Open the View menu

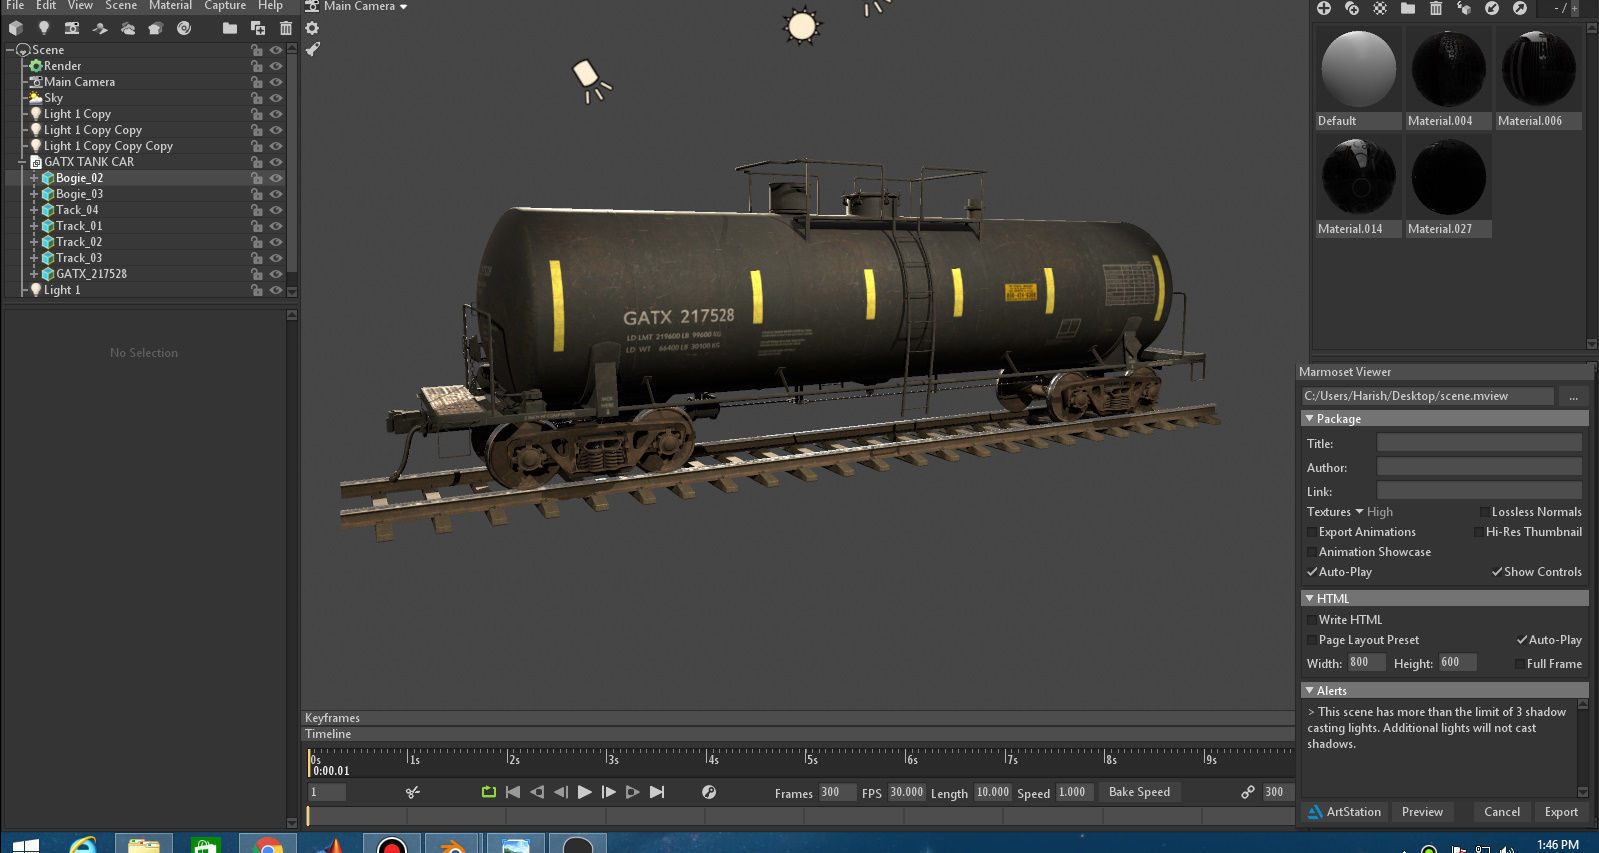[x=80, y=6]
